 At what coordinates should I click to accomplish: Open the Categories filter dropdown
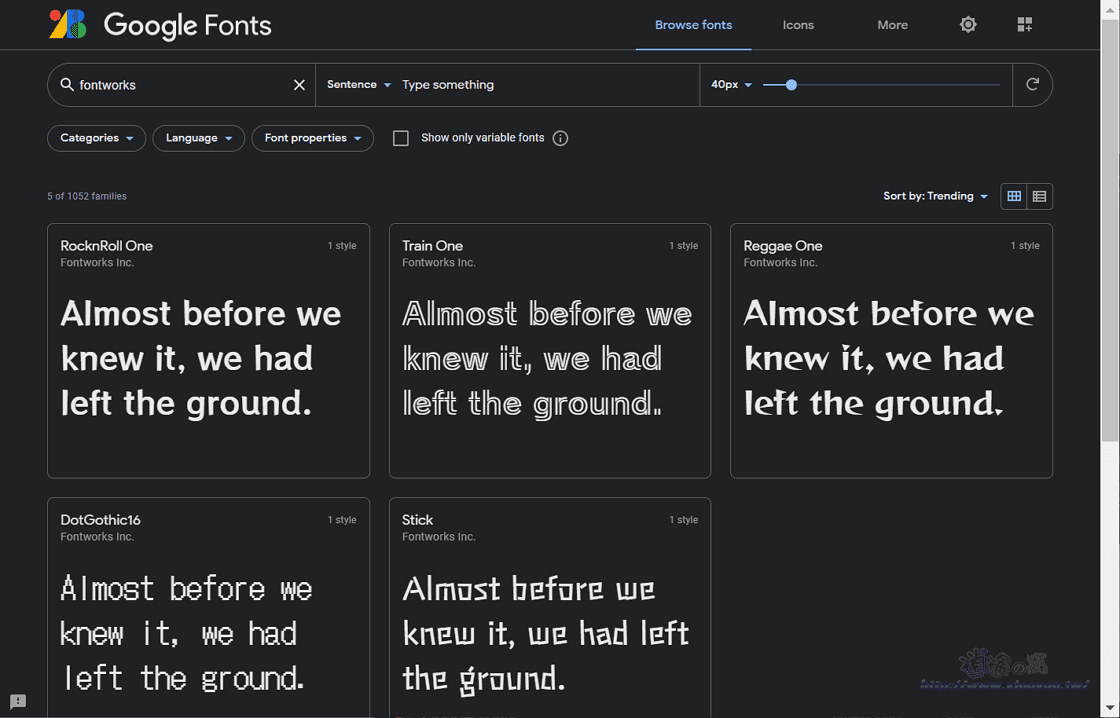click(96, 138)
